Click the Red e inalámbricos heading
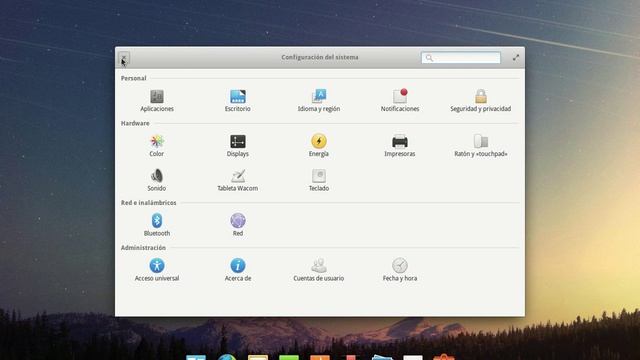Screen dimensions: 640x360 pyautogui.click(x=149, y=203)
